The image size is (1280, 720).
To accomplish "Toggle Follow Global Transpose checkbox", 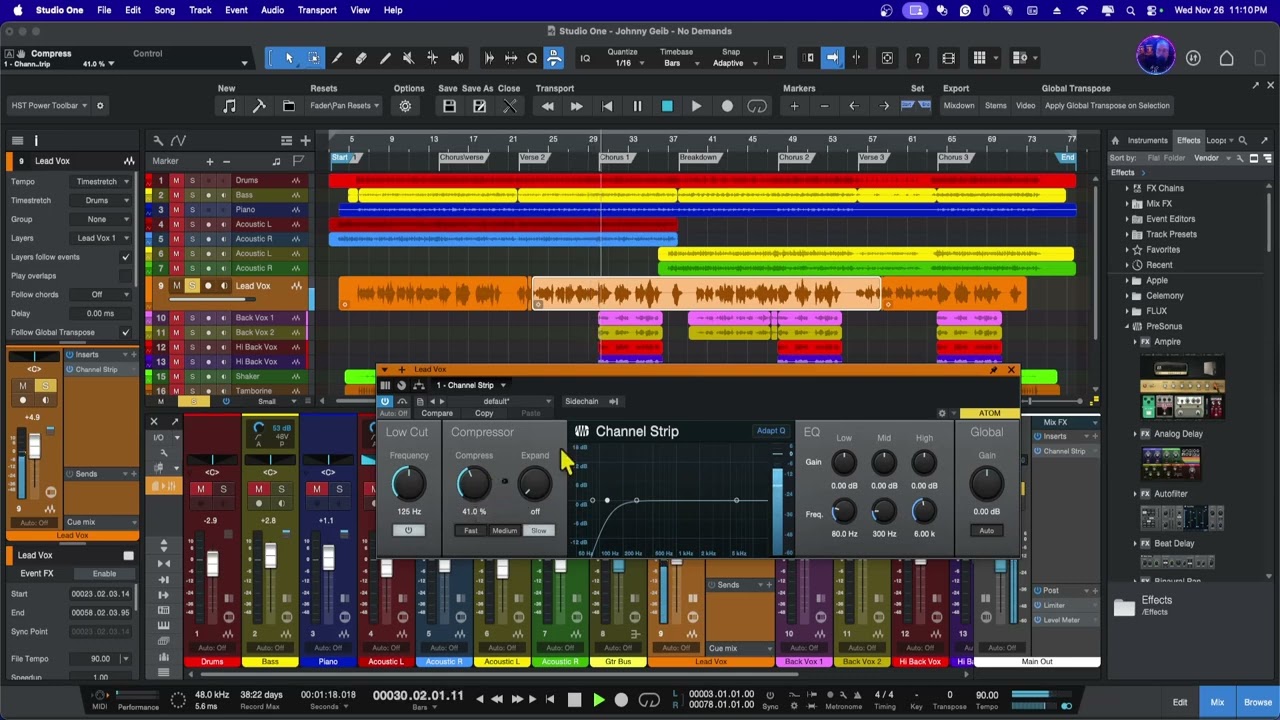I will (x=125, y=332).
